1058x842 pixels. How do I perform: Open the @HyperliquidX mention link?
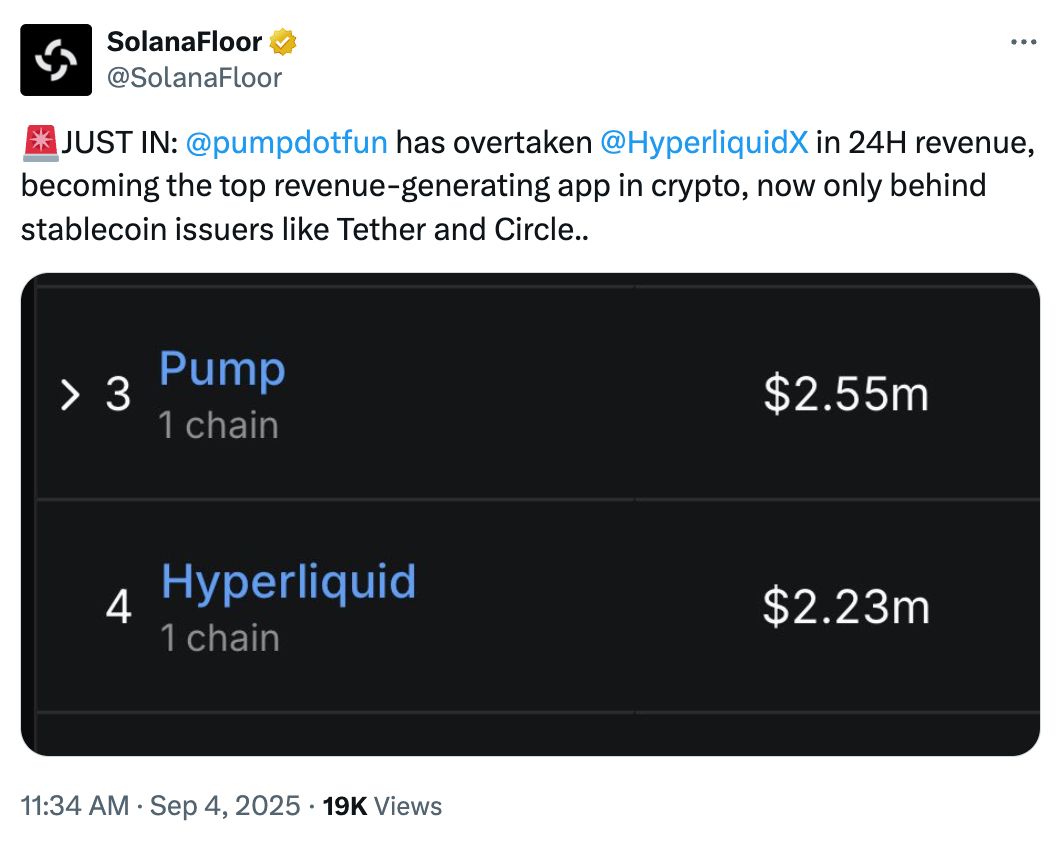704,143
